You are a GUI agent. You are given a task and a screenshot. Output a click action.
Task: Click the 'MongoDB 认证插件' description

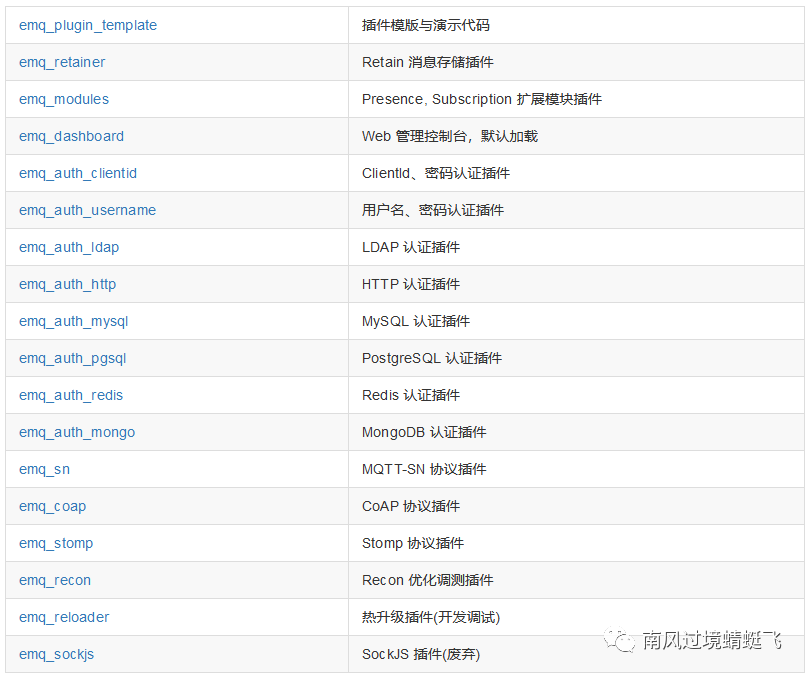click(x=424, y=433)
